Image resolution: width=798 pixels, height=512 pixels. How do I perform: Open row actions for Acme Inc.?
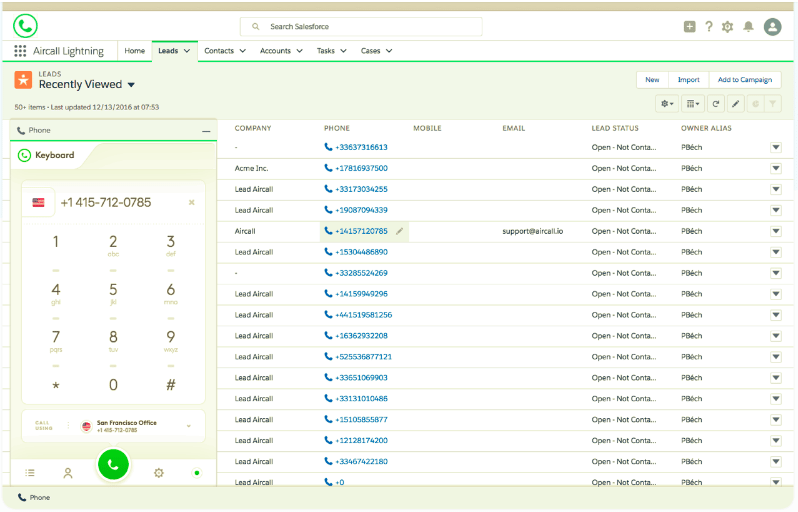[x=776, y=168]
